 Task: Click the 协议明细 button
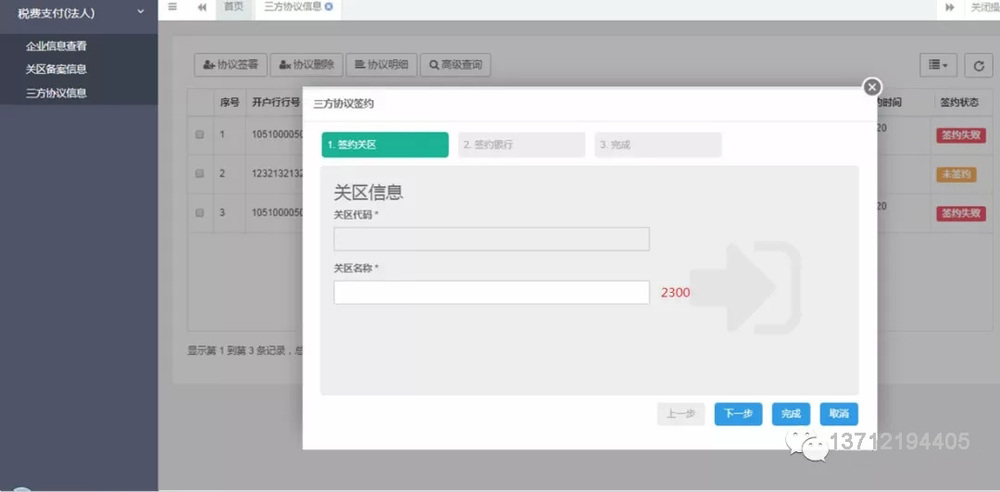pyautogui.click(x=381, y=64)
